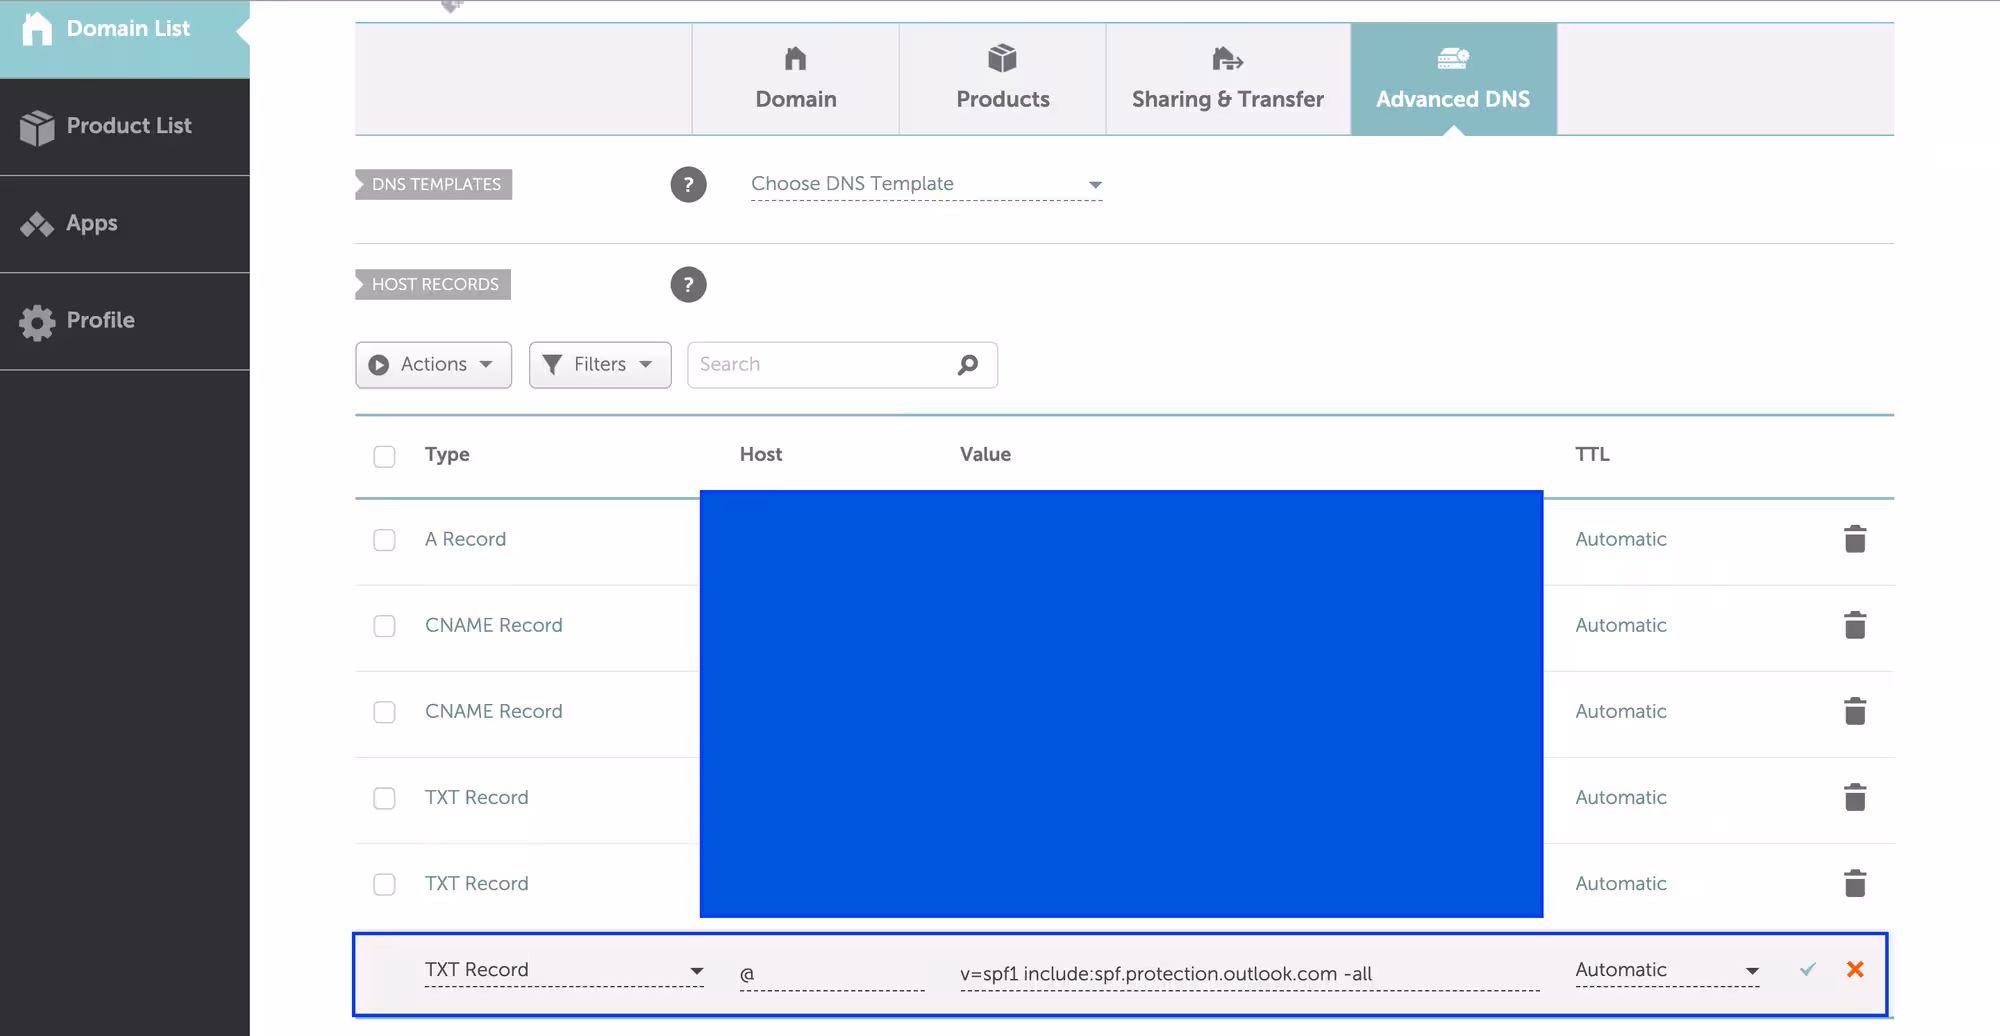The width and height of the screenshot is (2000, 1036).
Task: Toggle the select-all checkbox in header
Action: [x=384, y=456]
